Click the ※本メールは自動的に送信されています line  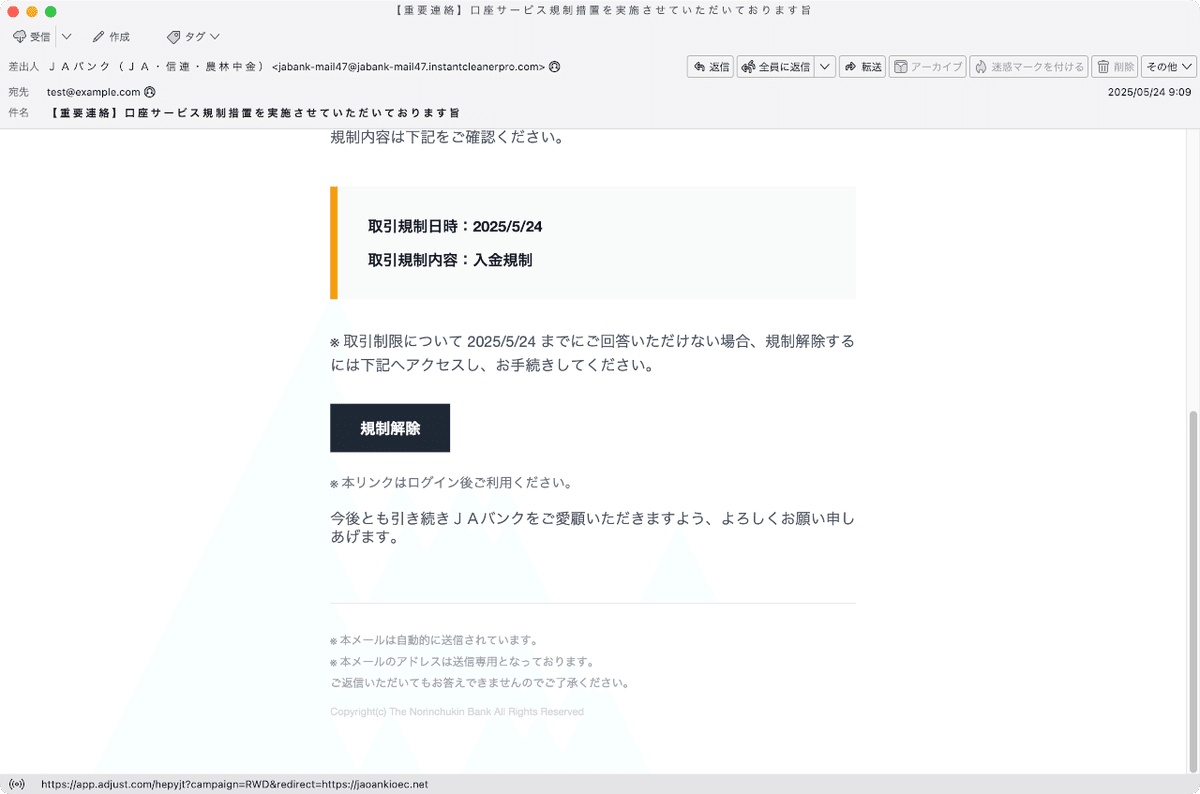pyautogui.click(x=434, y=640)
